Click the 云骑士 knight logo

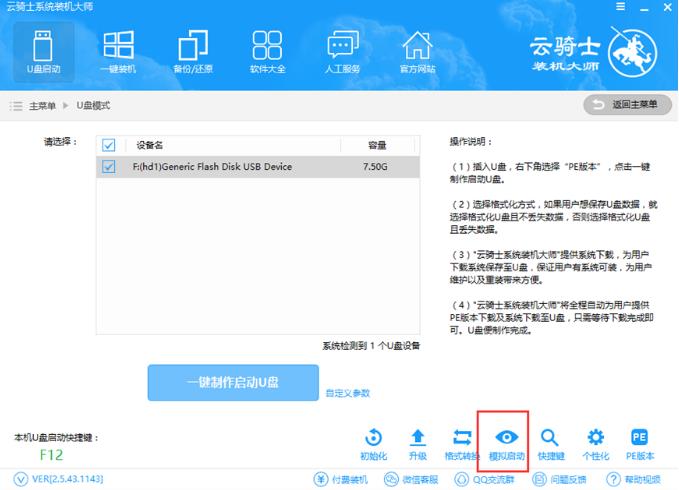[632, 53]
